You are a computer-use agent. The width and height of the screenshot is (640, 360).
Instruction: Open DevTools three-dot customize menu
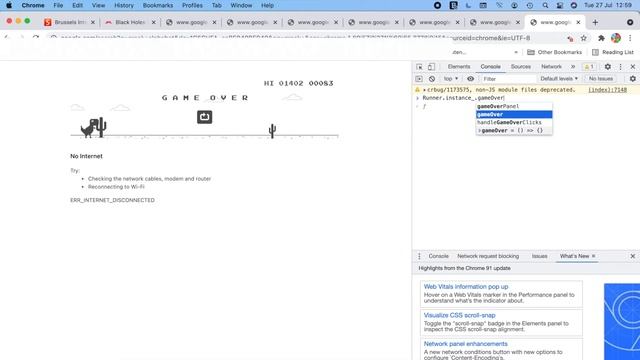coord(620,67)
